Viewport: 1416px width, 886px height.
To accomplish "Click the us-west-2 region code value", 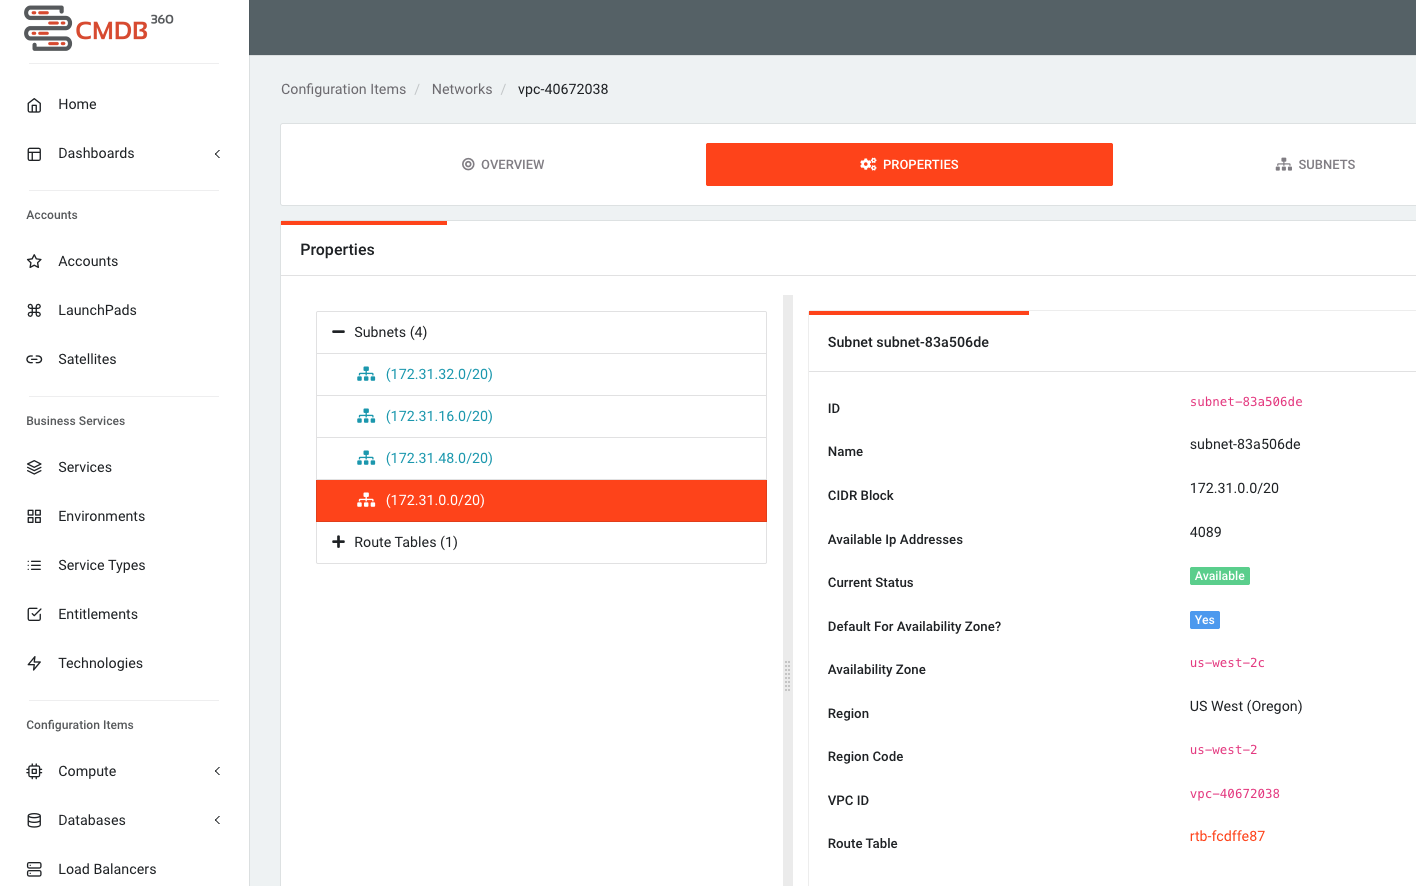I will (1224, 750).
